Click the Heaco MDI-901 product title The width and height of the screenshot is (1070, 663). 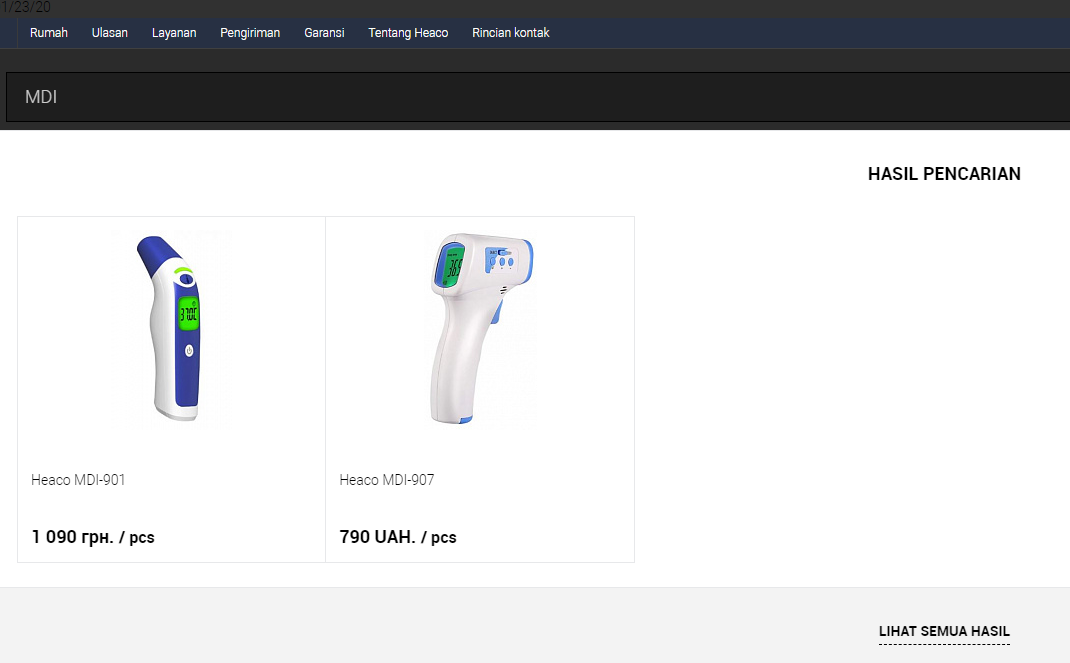click(78, 480)
